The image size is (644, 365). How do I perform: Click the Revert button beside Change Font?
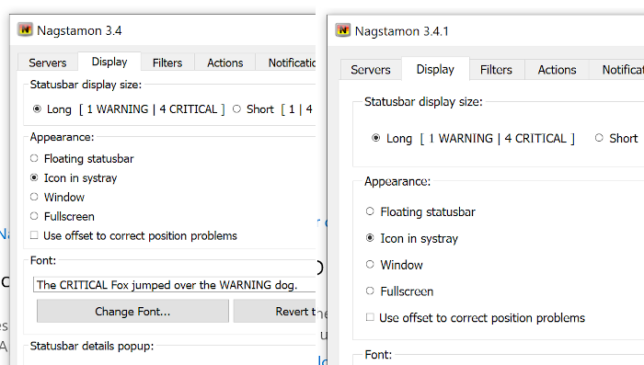click(x=275, y=311)
